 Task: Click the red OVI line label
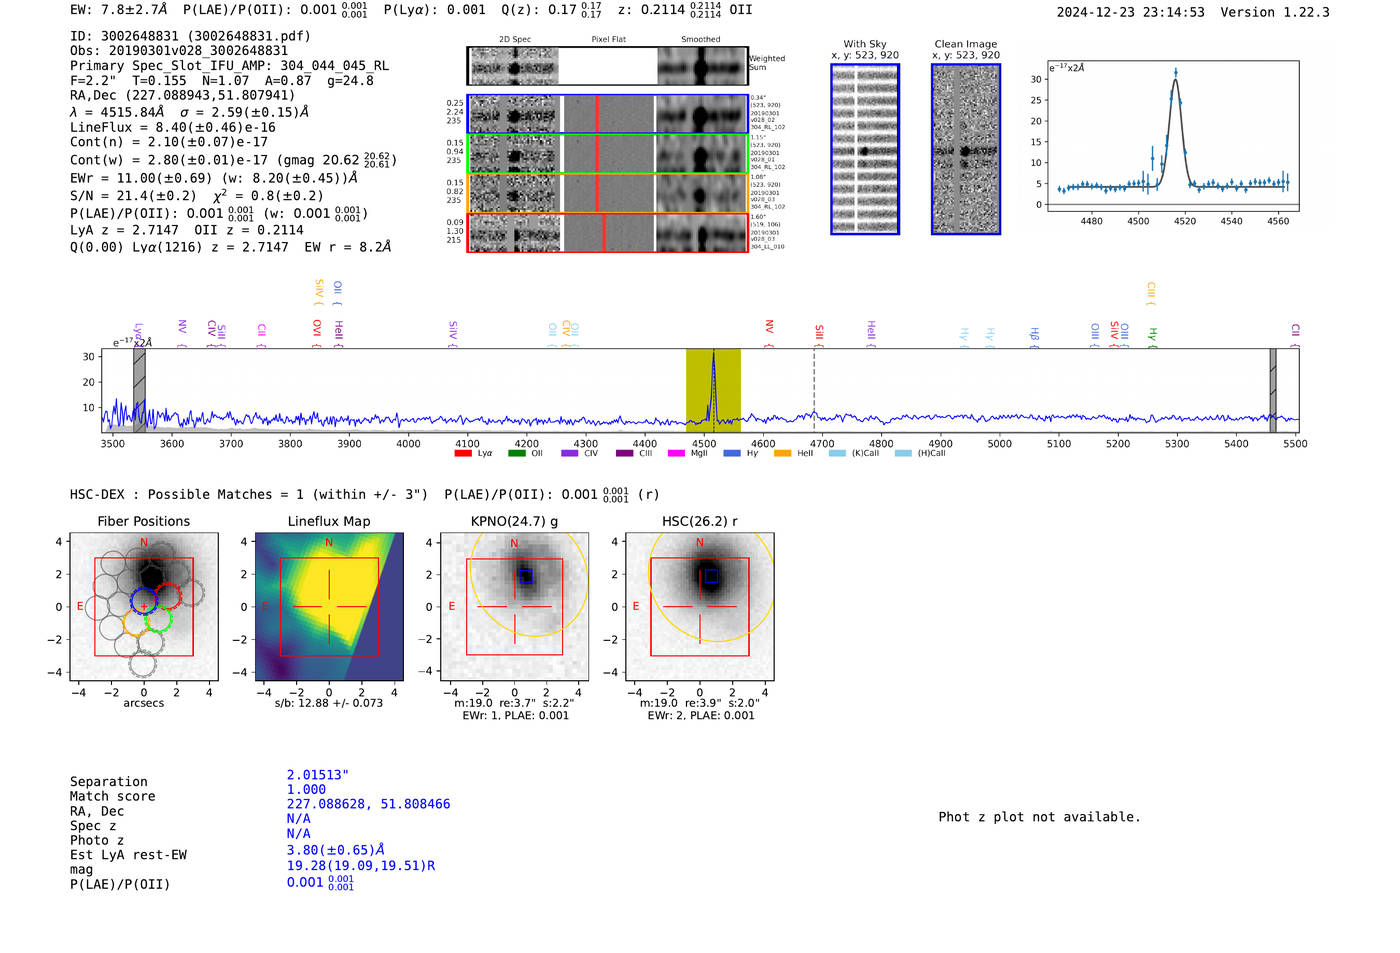coord(317,332)
